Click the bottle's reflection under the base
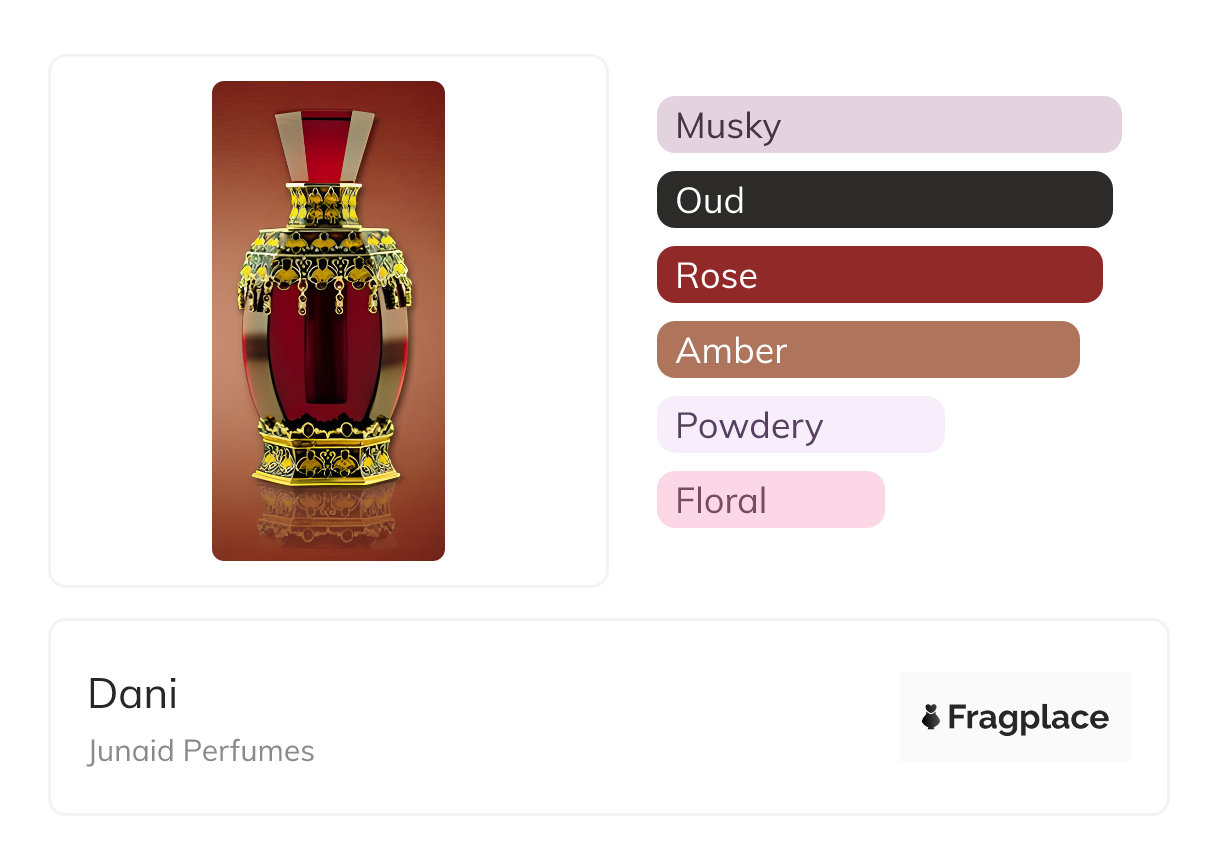The height and width of the screenshot is (864, 1218). click(323, 515)
